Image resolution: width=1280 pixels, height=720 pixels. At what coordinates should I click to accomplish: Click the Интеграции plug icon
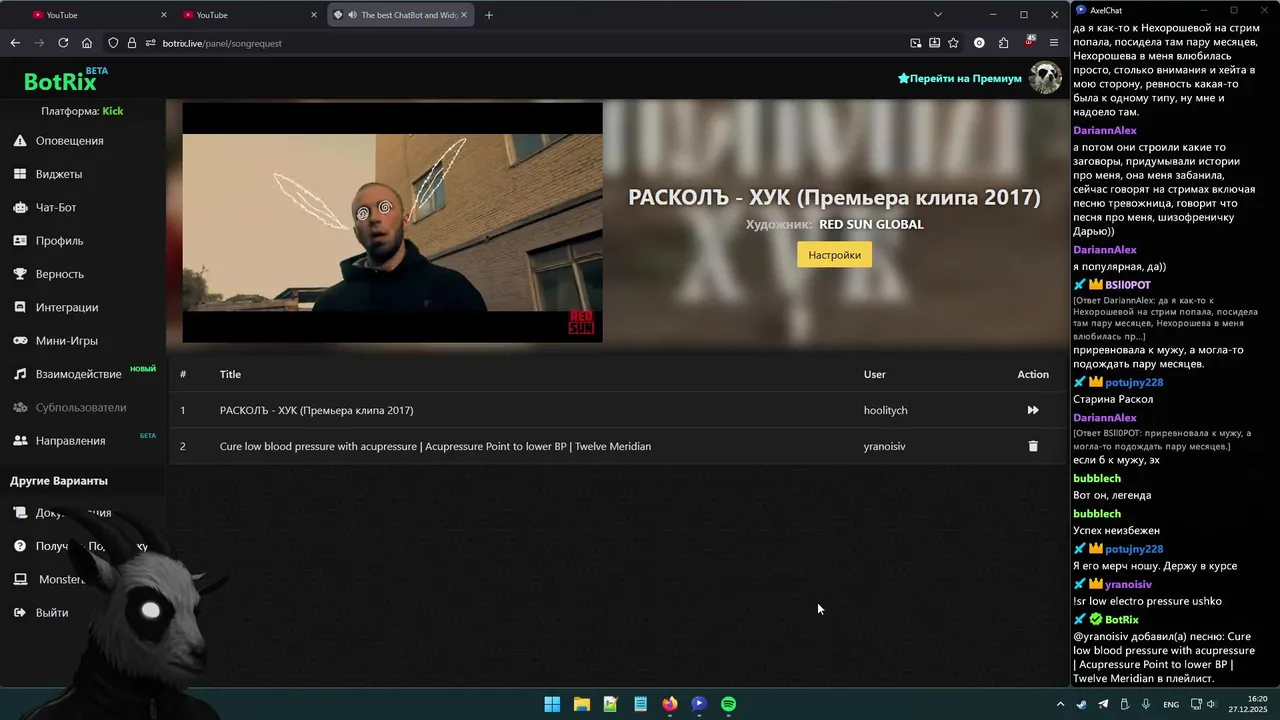(x=19, y=307)
